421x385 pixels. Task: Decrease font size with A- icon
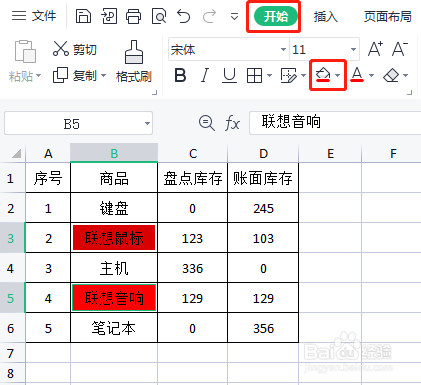click(400, 49)
